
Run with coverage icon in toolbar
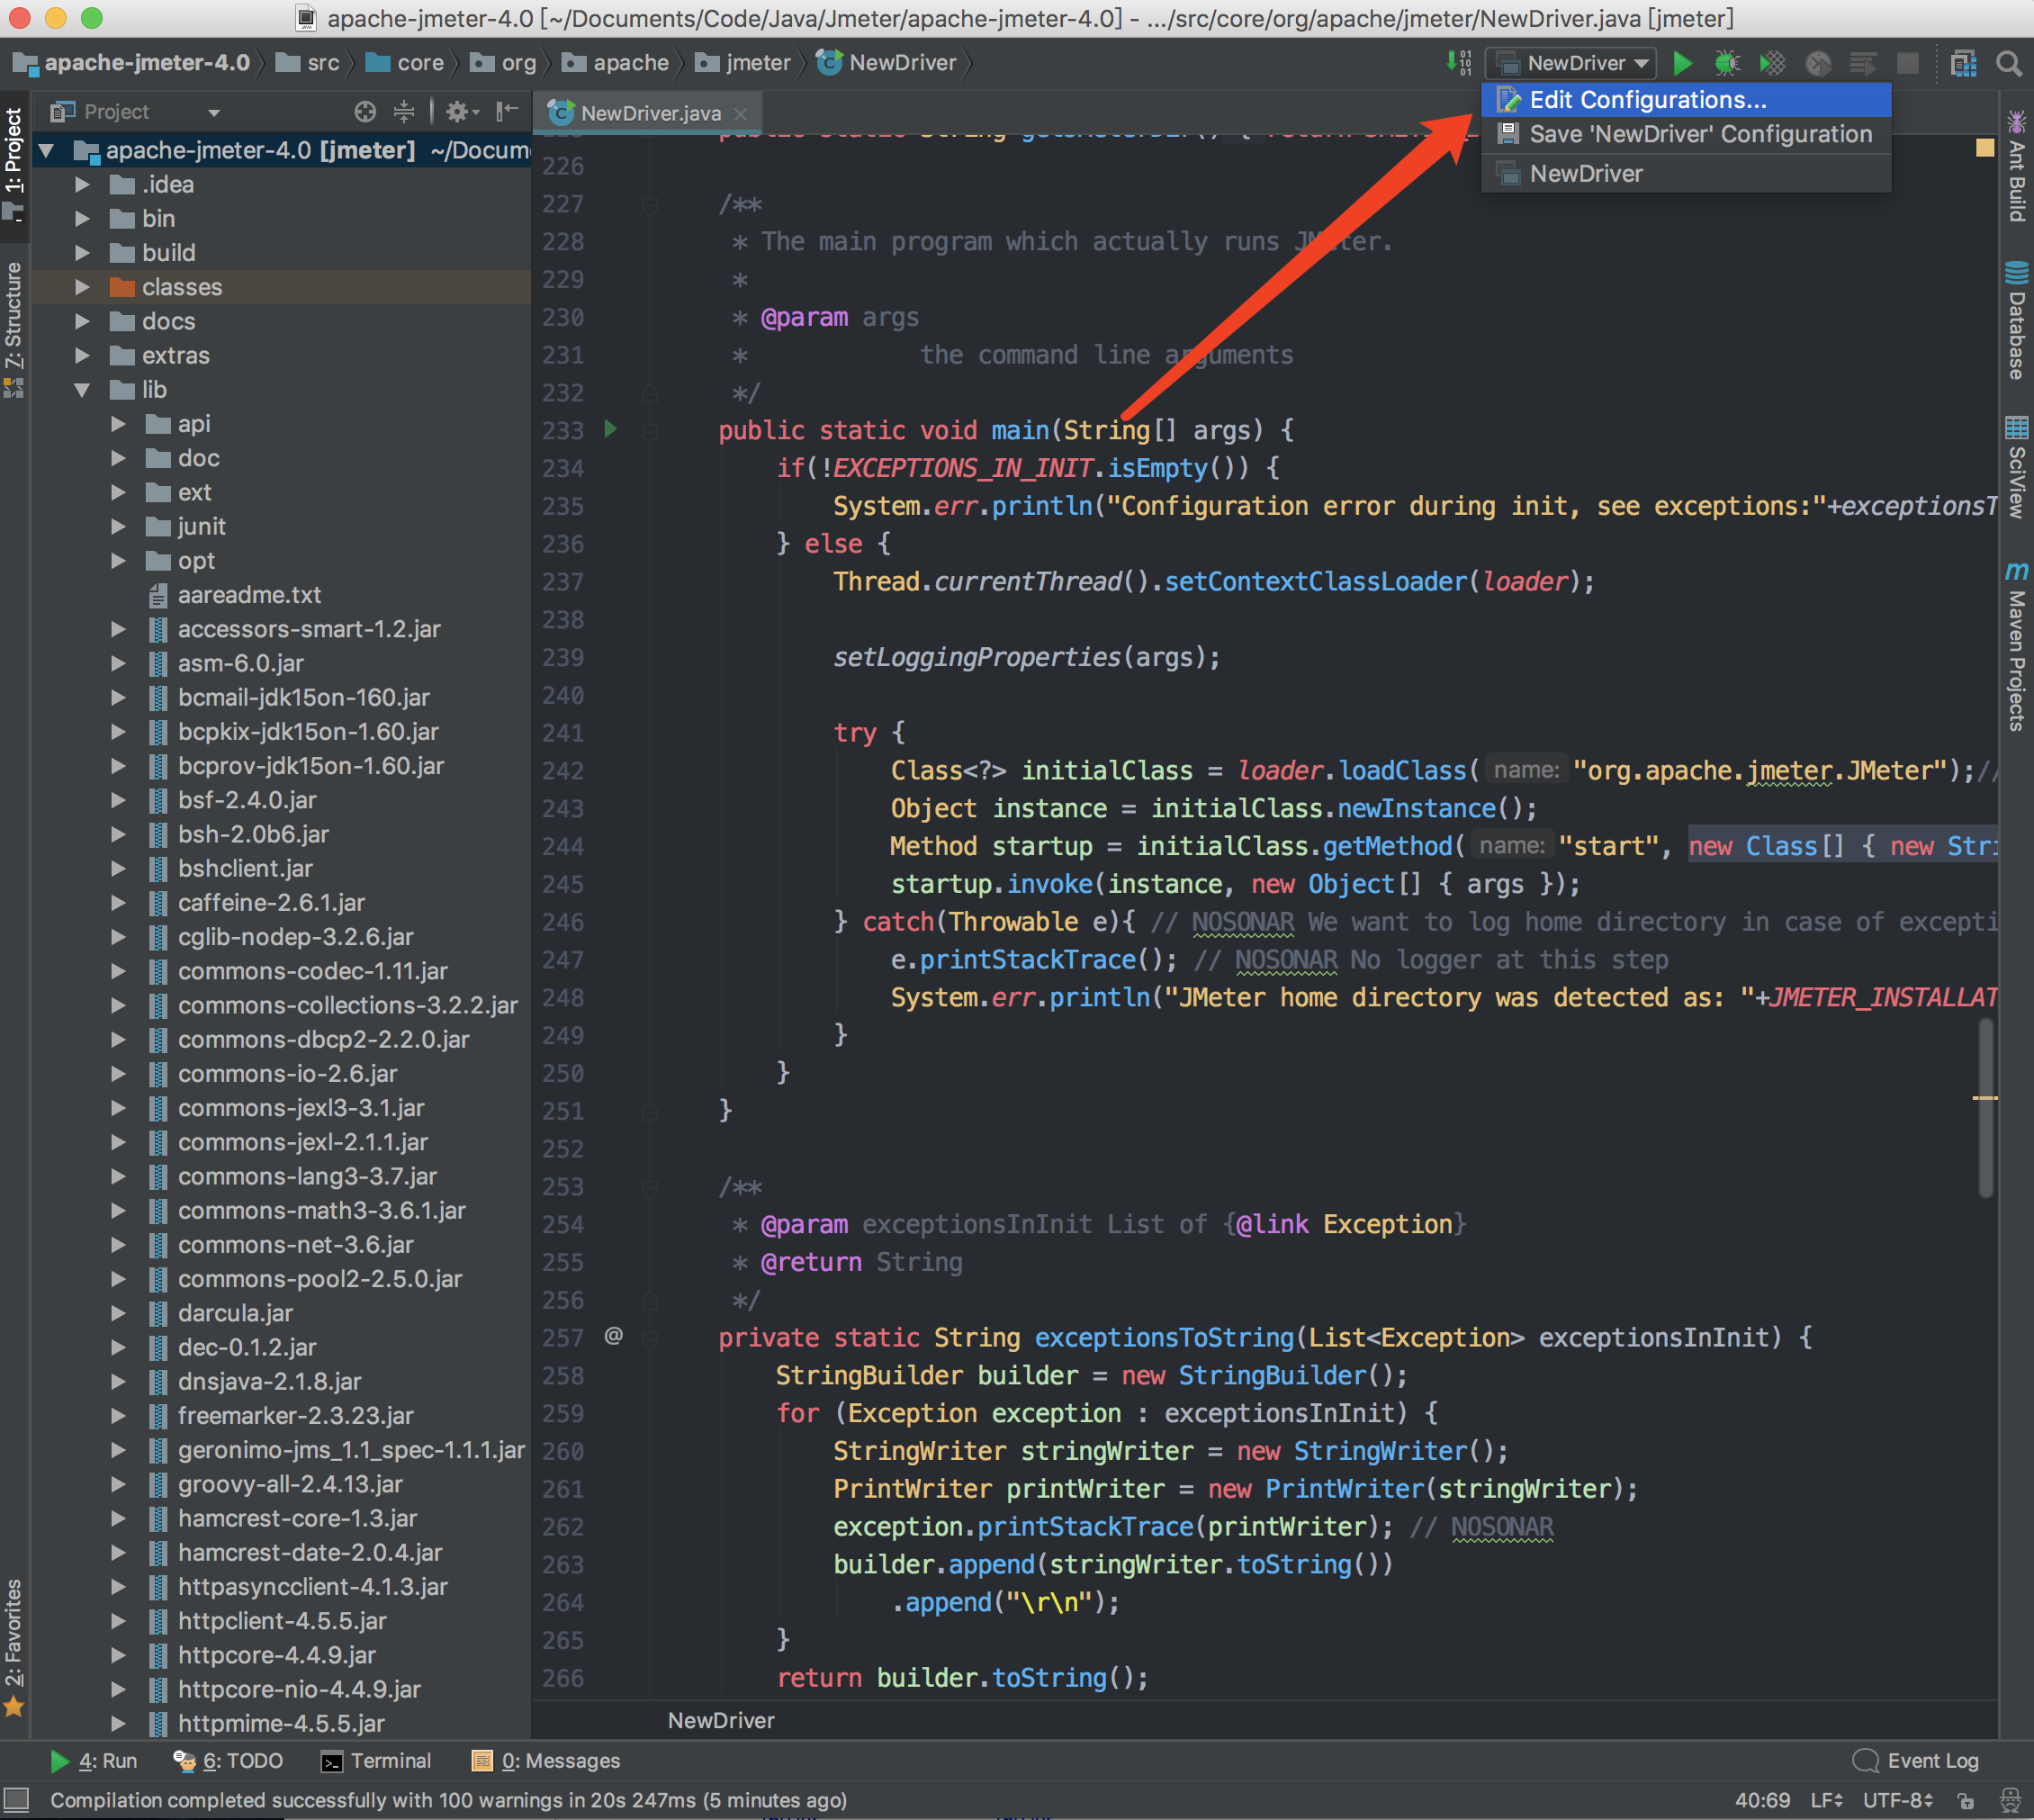click(x=1772, y=63)
